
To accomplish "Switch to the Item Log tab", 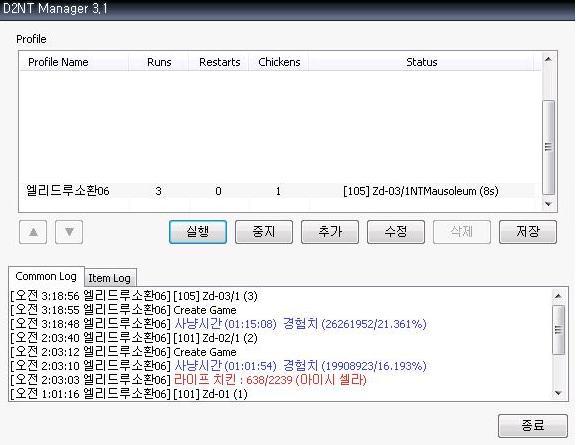I will click(x=110, y=278).
